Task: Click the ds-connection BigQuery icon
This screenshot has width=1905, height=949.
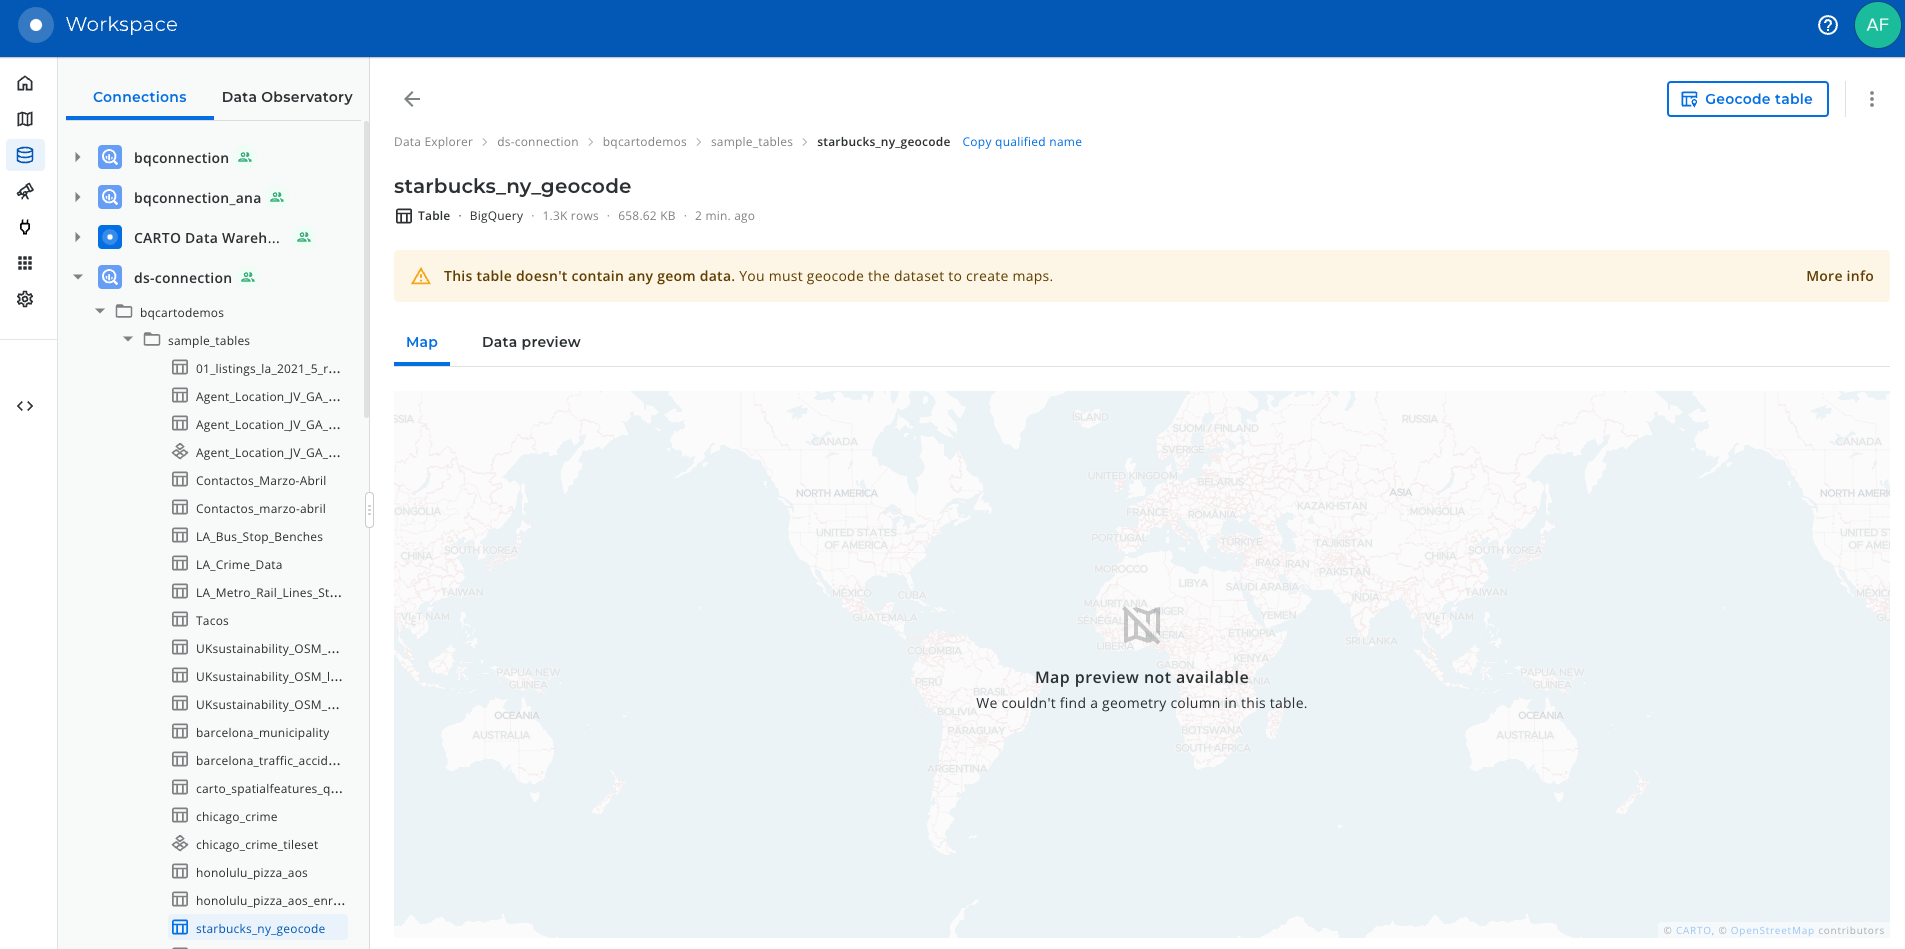Action: (x=110, y=277)
